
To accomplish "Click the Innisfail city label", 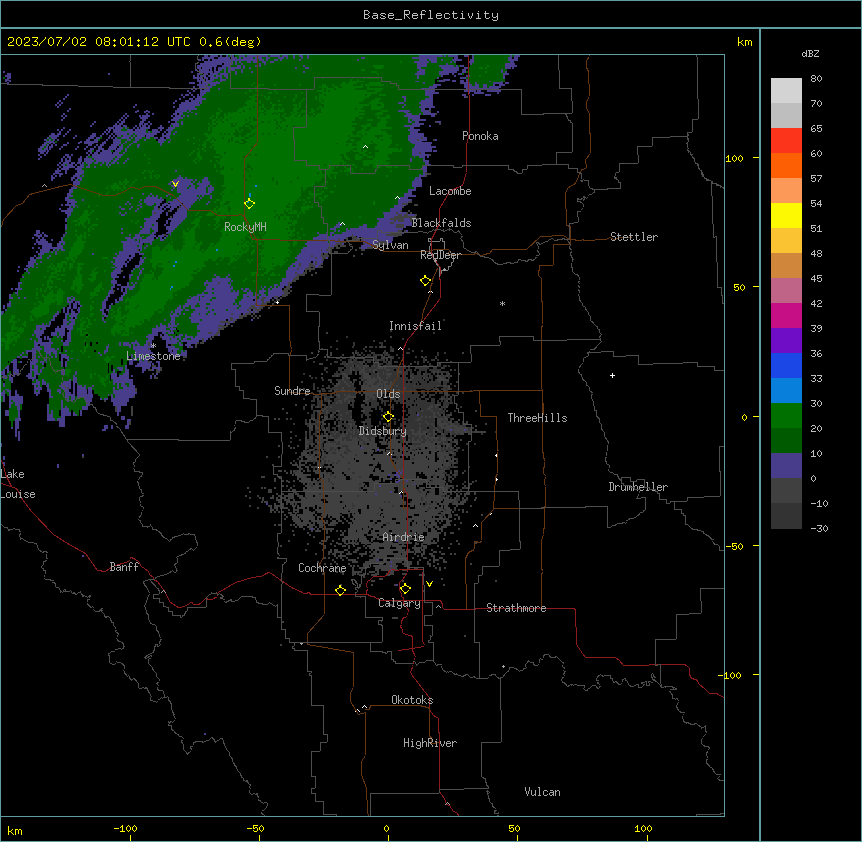I will pos(415,326).
